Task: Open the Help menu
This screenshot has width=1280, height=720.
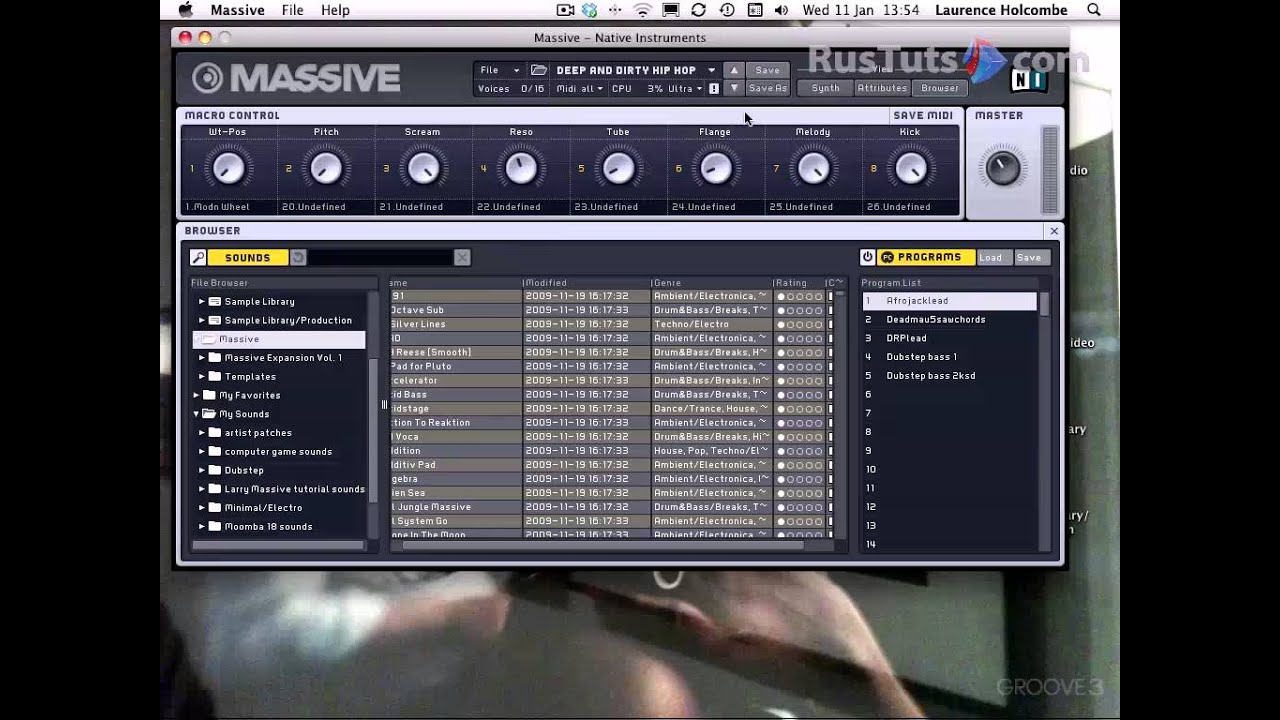Action: [x=335, y=10]
